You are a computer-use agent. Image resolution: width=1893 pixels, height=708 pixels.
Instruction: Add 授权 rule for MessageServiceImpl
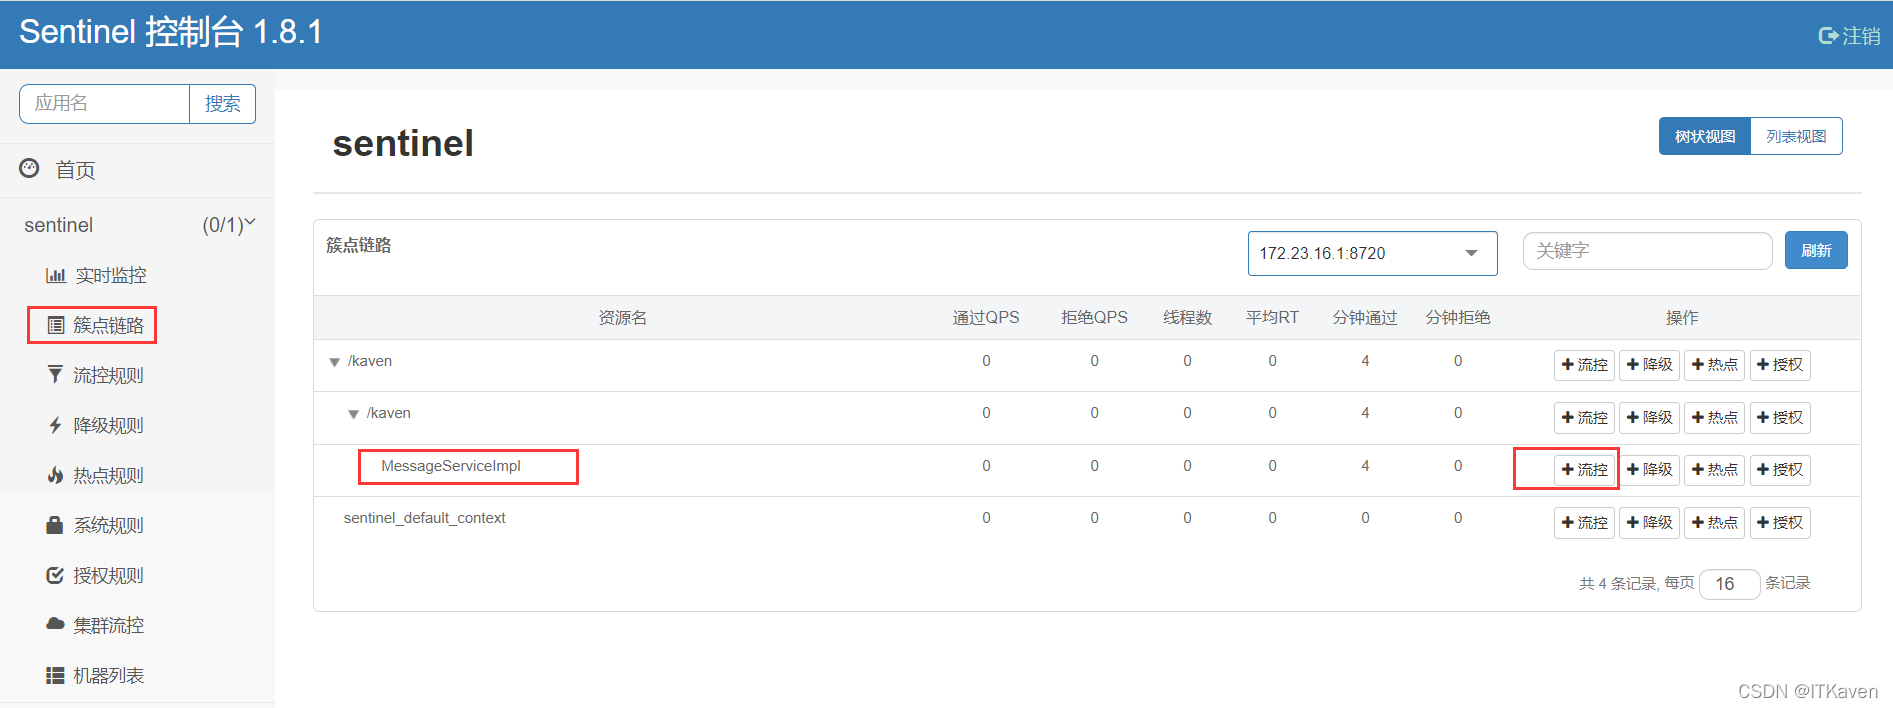coord(1780,470)
